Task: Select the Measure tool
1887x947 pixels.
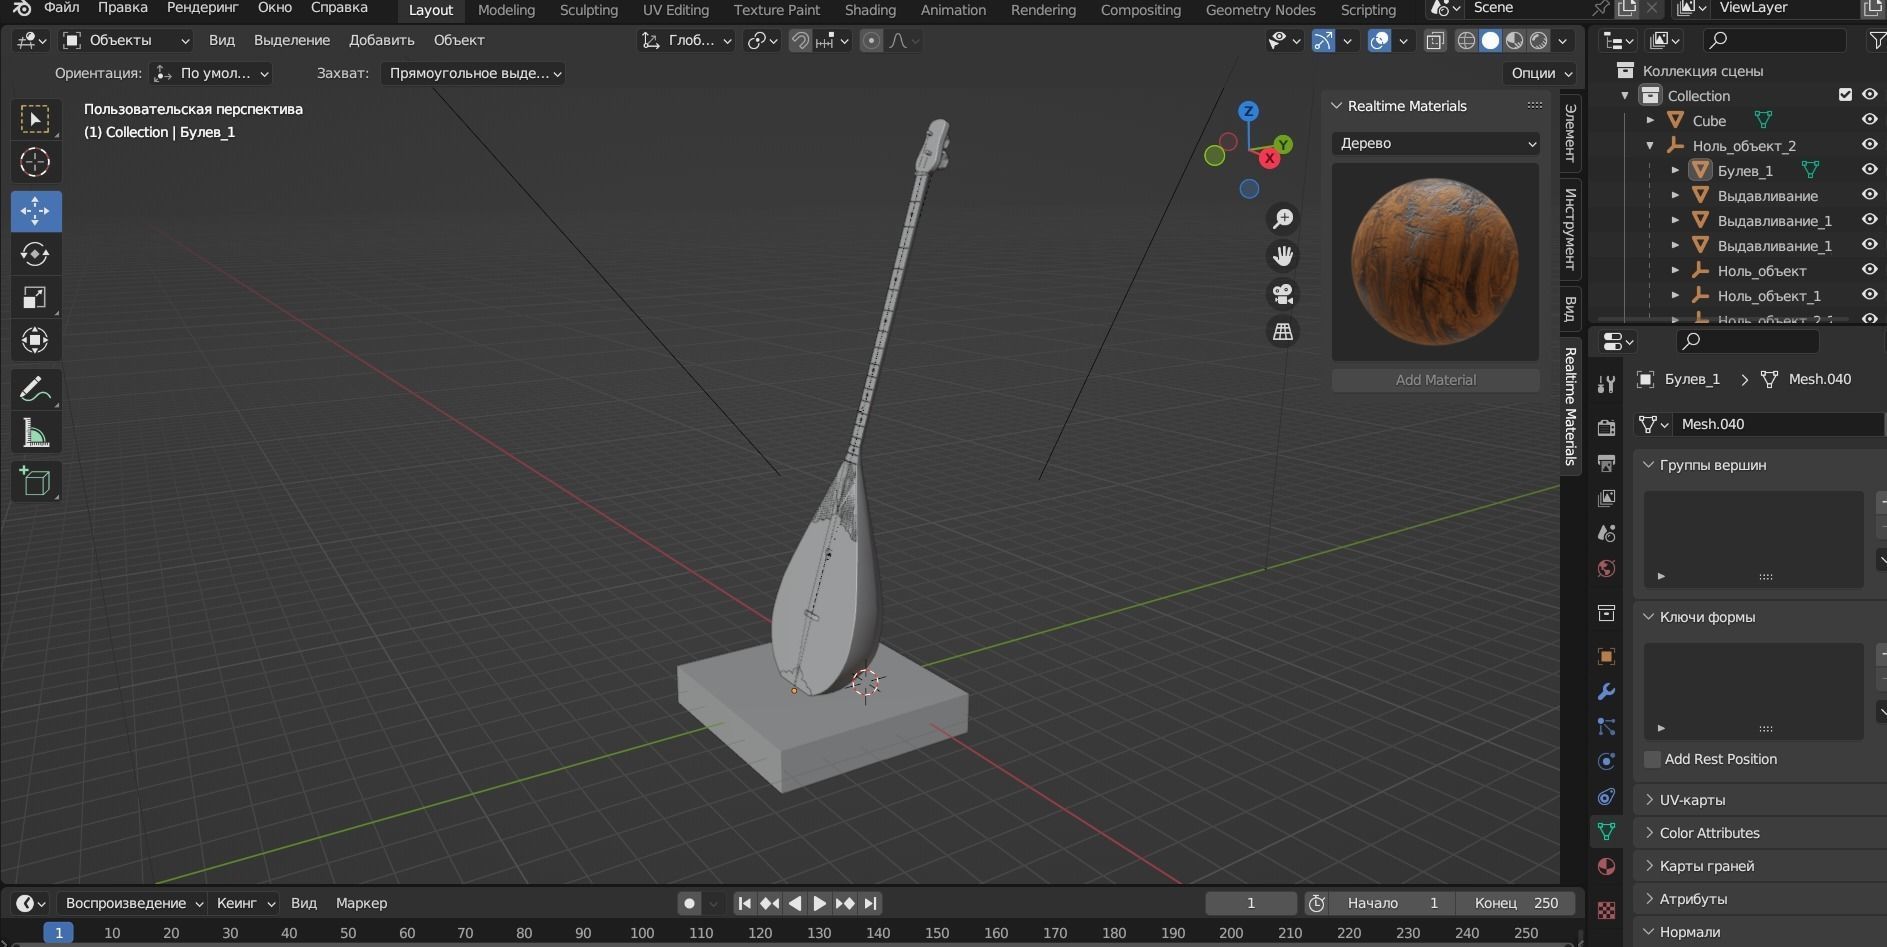Action: (x=35, y=433)
